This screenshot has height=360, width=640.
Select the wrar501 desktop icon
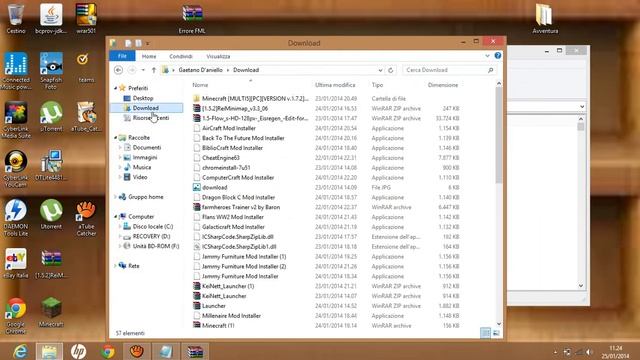coord(86,18)
